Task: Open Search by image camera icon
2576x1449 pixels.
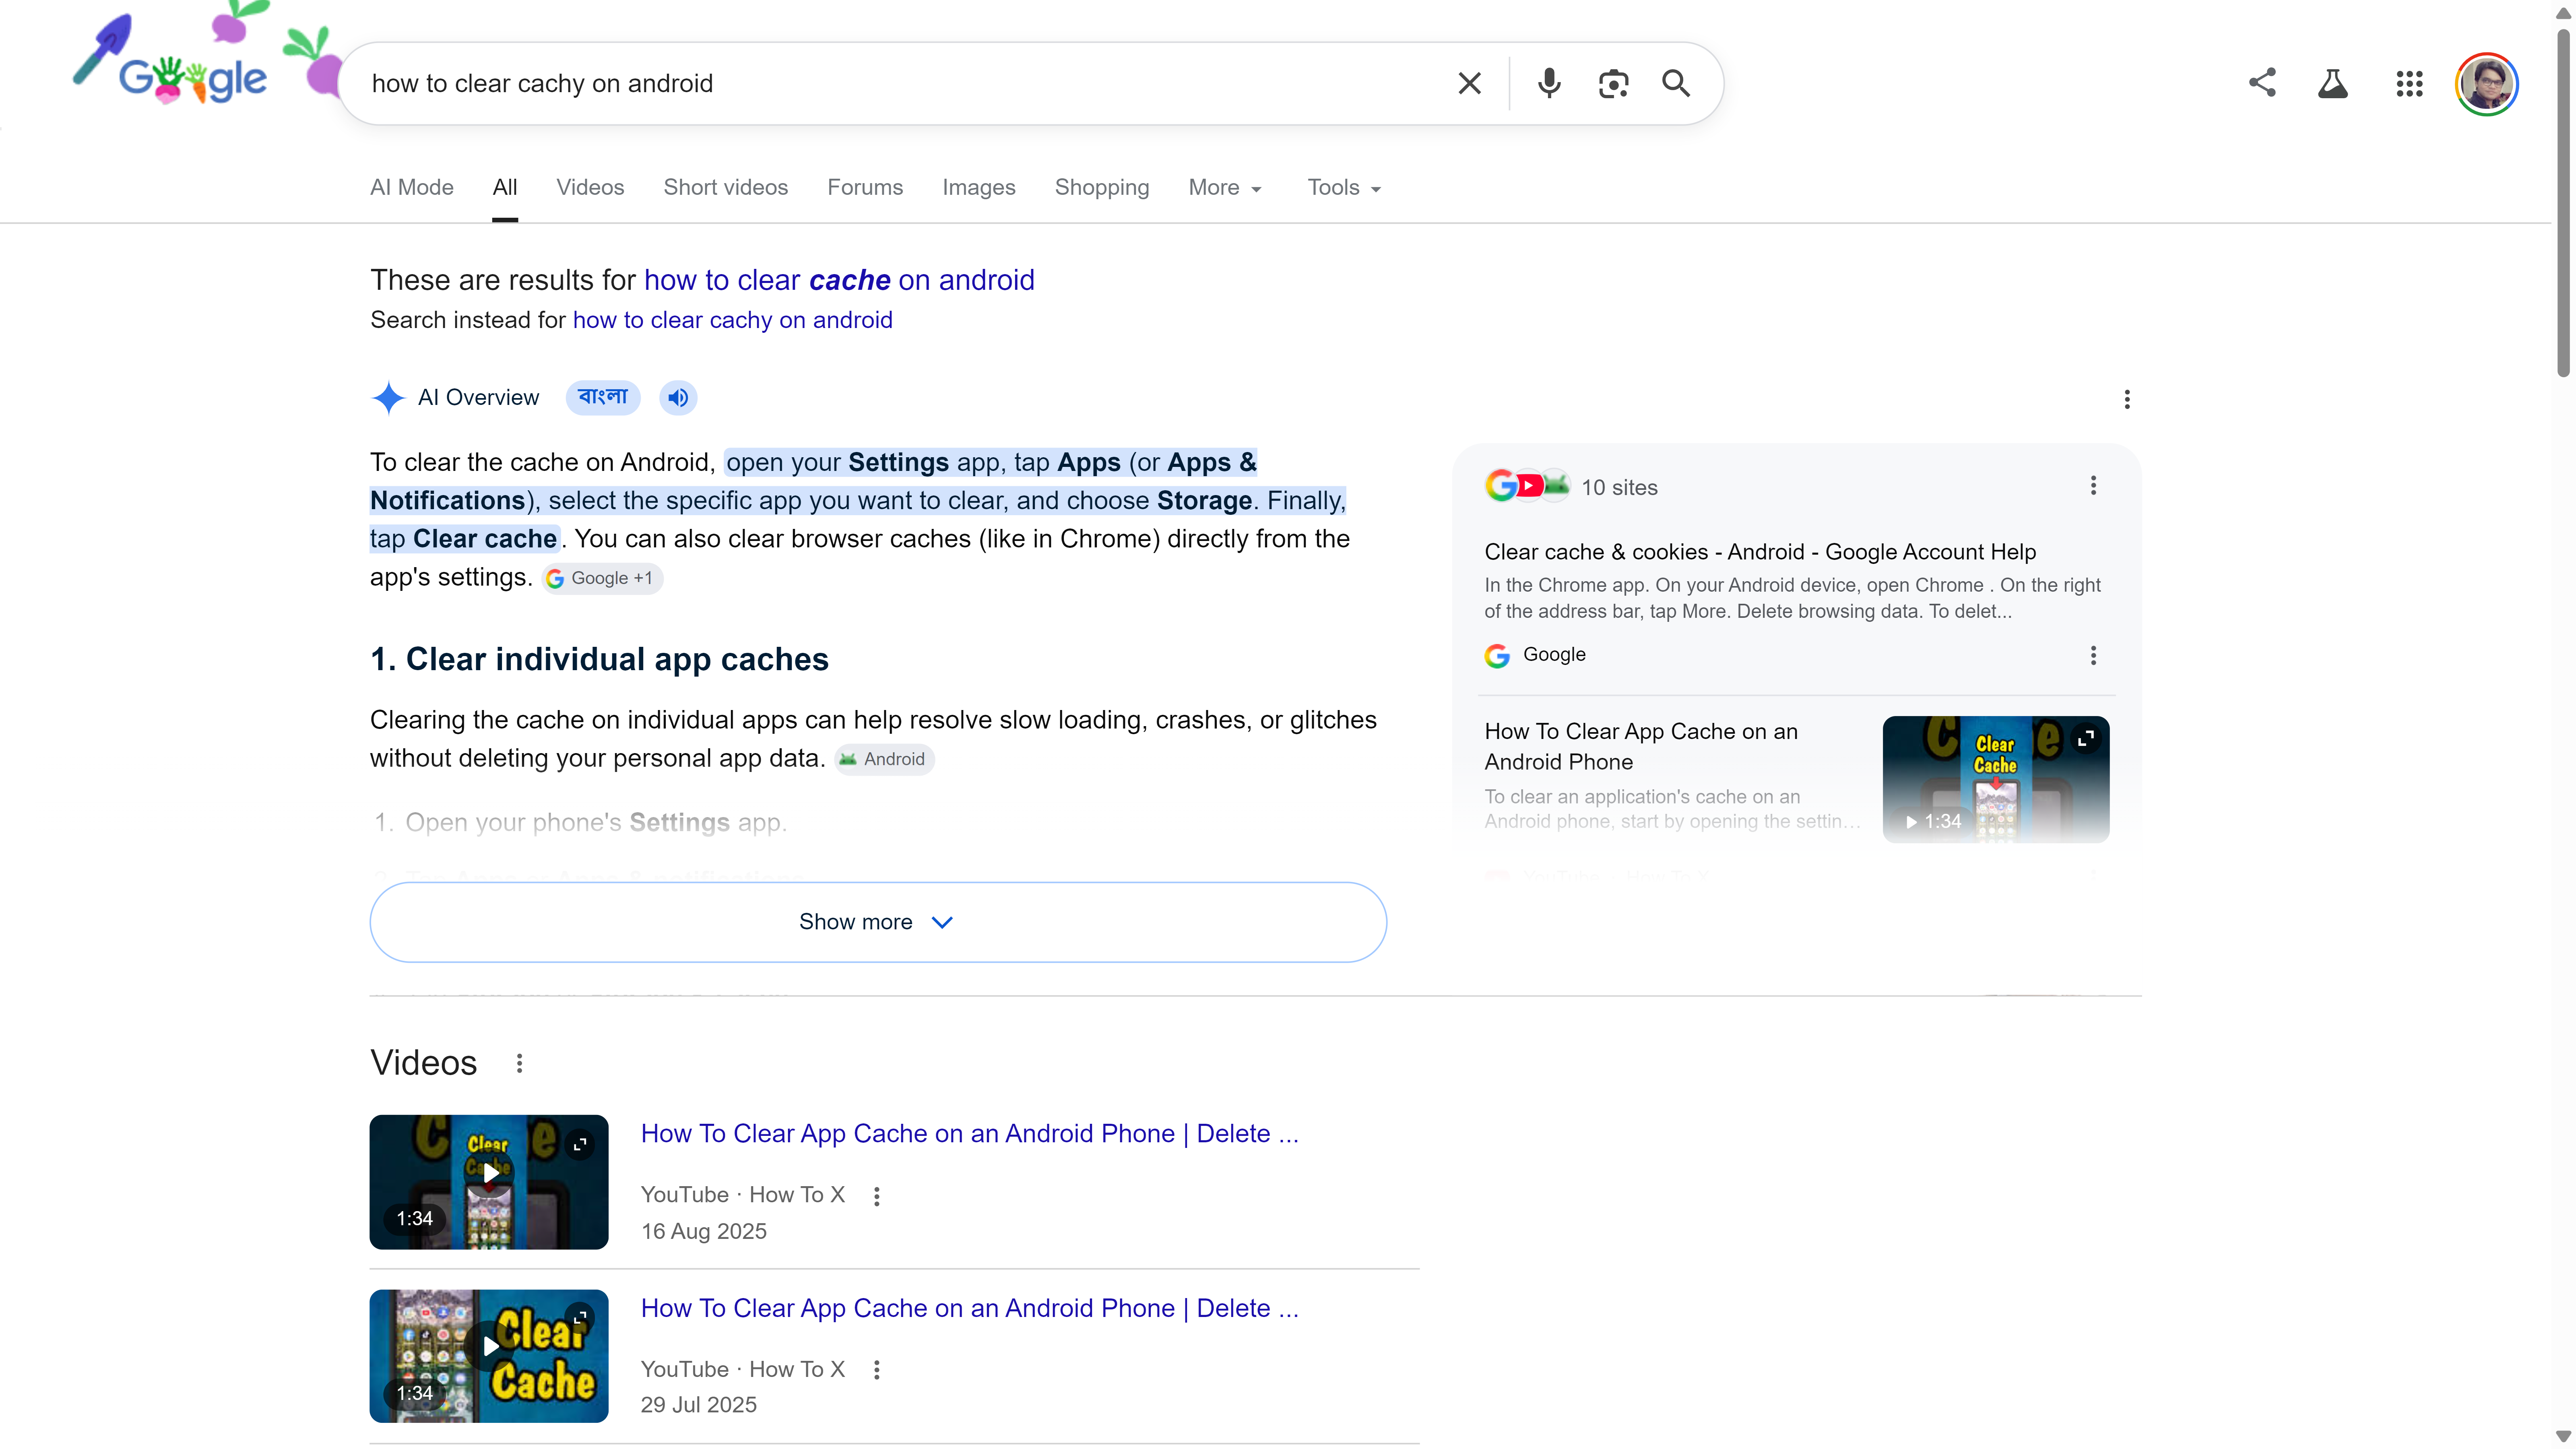Action: pyautogui.click(x=1613, y=83)
